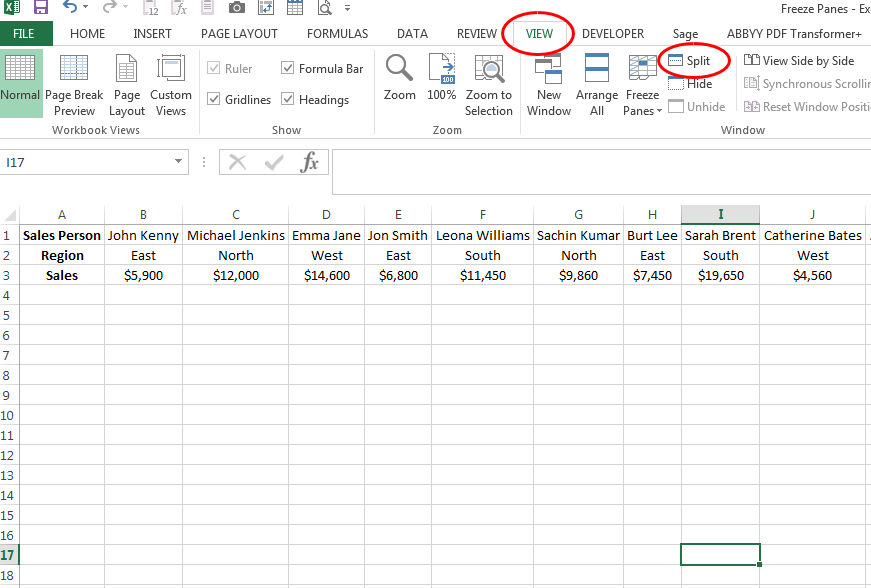Click inside the Name Box showing I17
Screen dimensions: 871x588
pyautogui.click(x=86, y=162)
